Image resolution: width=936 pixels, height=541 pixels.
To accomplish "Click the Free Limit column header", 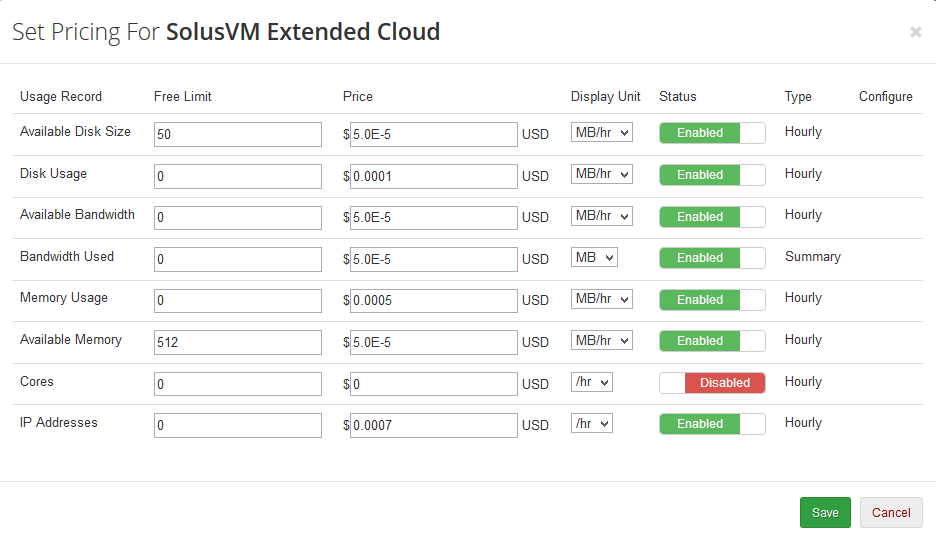I will (x=183, y=96).
